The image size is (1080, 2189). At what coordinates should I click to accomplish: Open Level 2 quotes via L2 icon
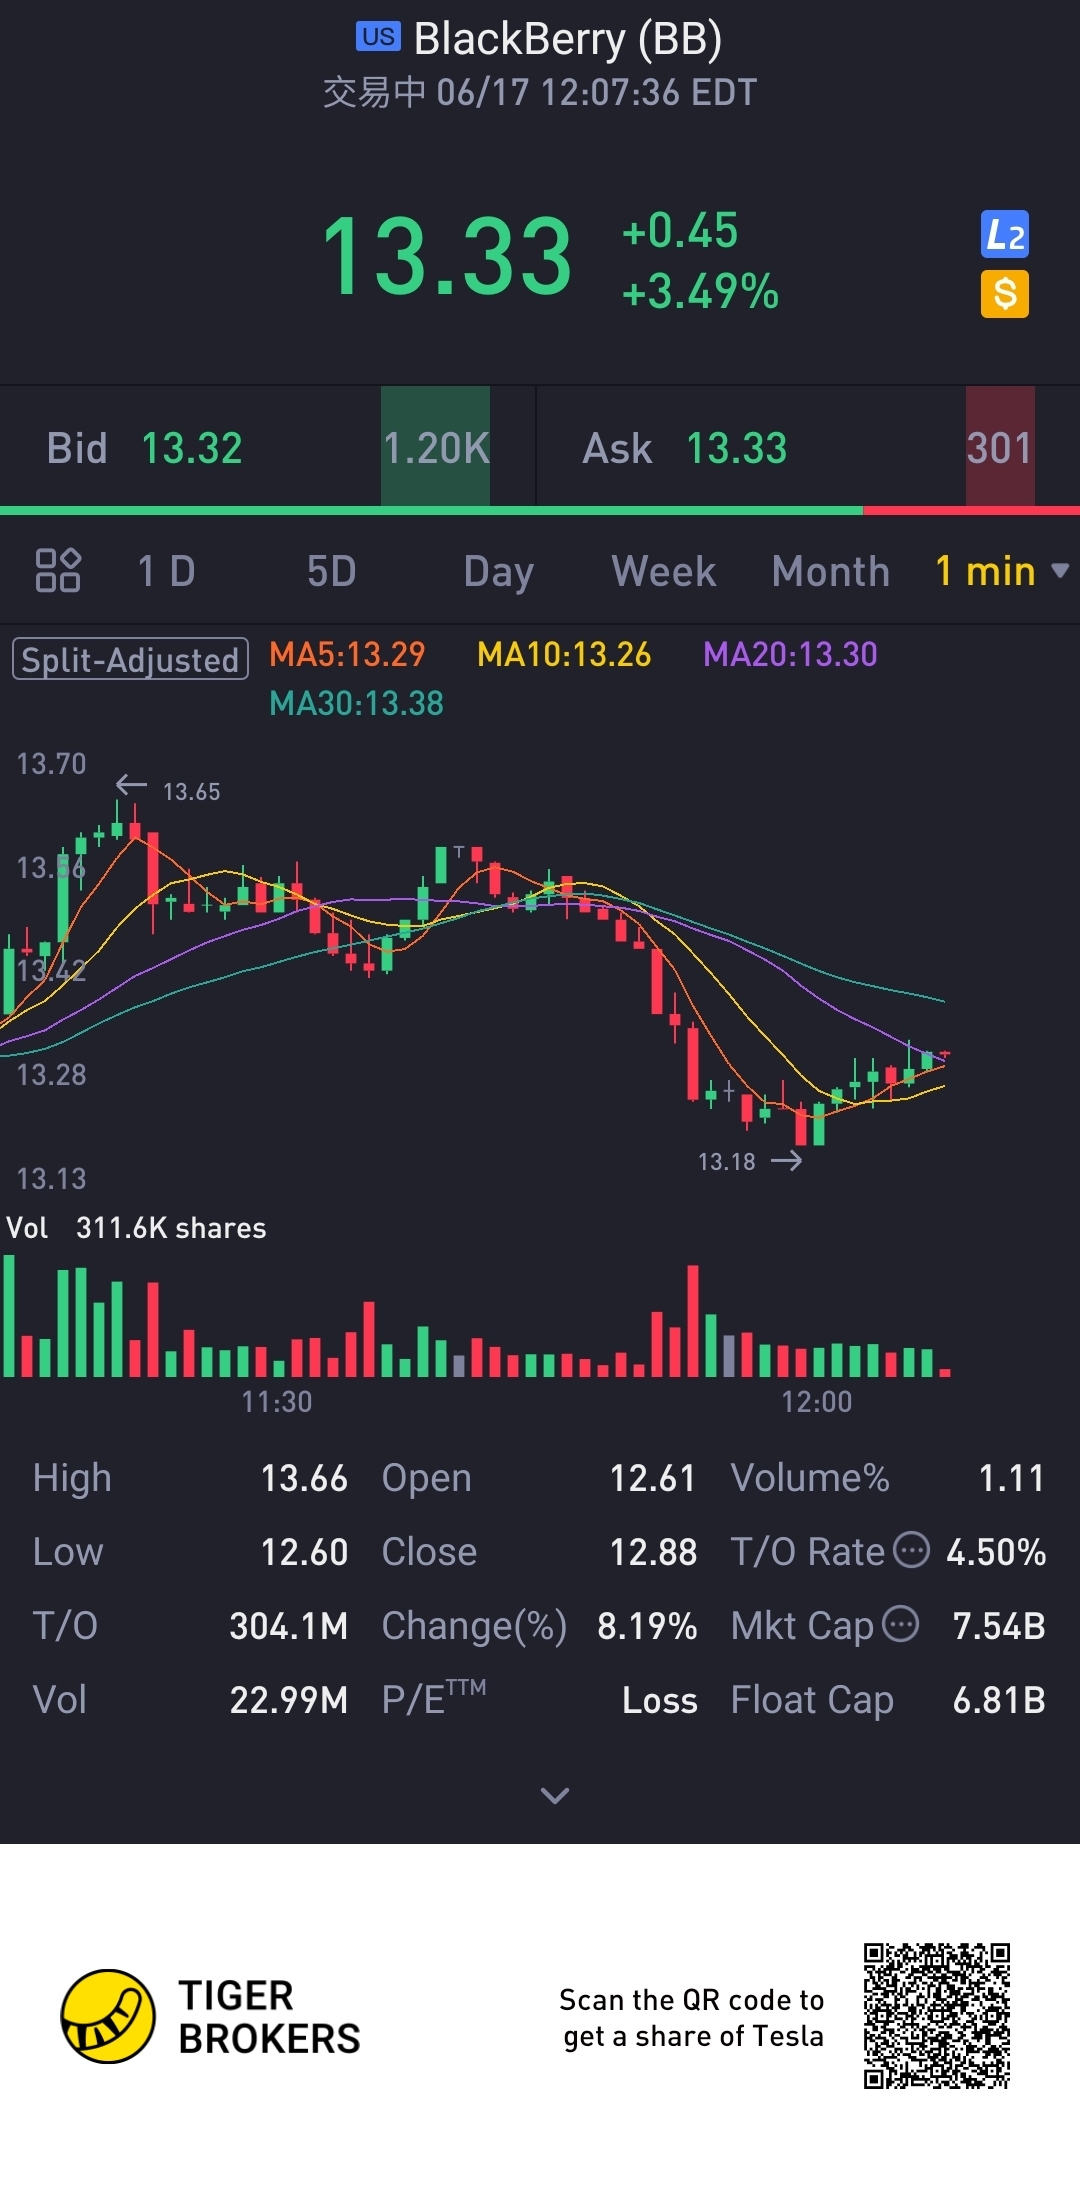[1004, 235]
